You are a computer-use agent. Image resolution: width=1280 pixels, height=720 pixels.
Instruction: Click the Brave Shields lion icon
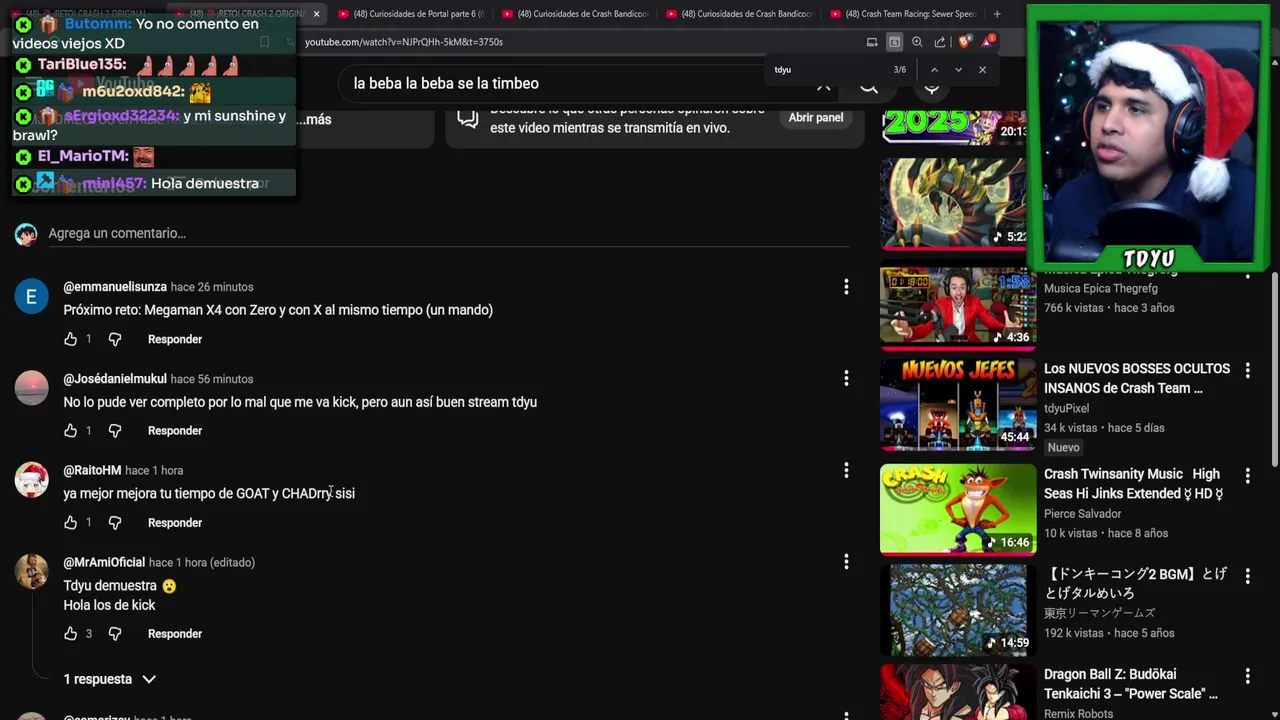coord(964,42)
